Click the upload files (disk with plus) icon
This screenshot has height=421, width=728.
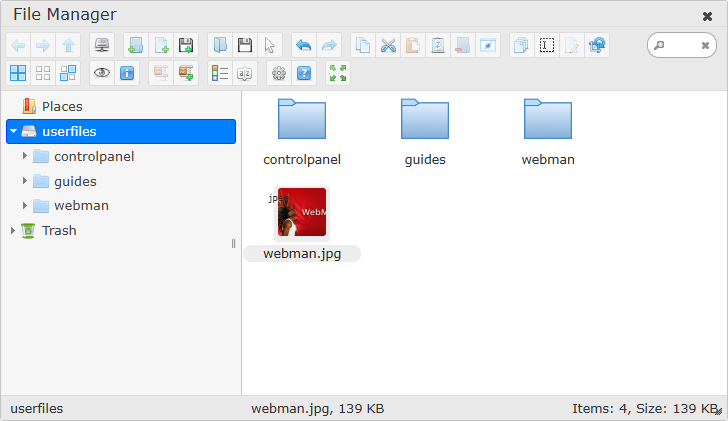[185, 45]
